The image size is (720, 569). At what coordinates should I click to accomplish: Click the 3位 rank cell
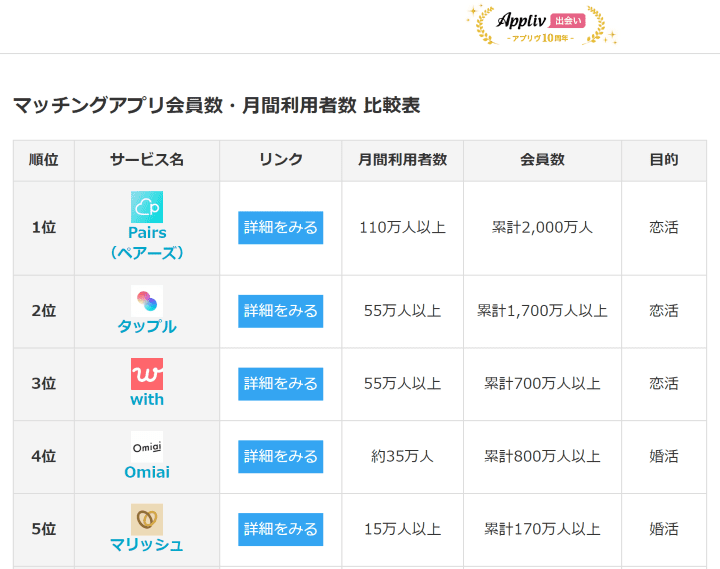click(44, 384)
